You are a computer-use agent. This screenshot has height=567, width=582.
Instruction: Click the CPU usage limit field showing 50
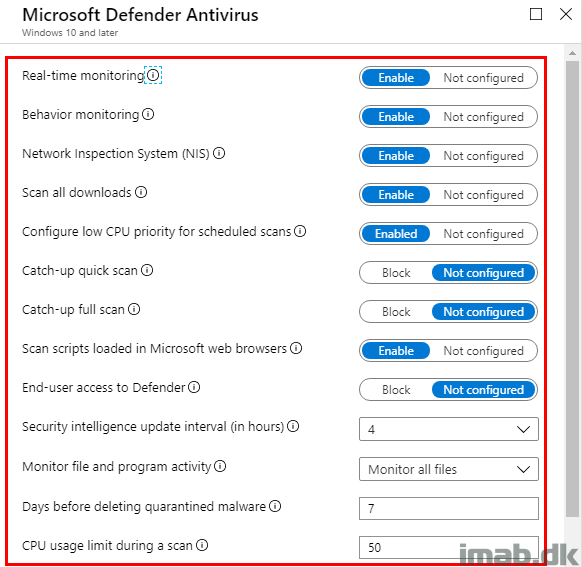coord(448,547)
